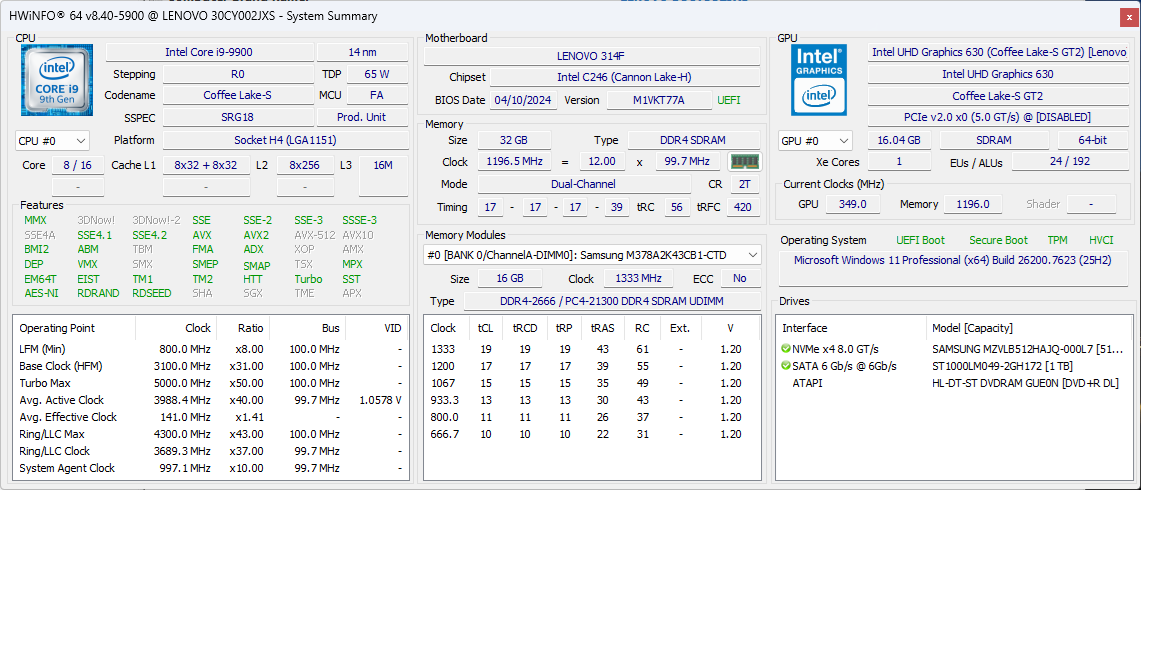Open the GPU #0 selector dropdown

815,140
